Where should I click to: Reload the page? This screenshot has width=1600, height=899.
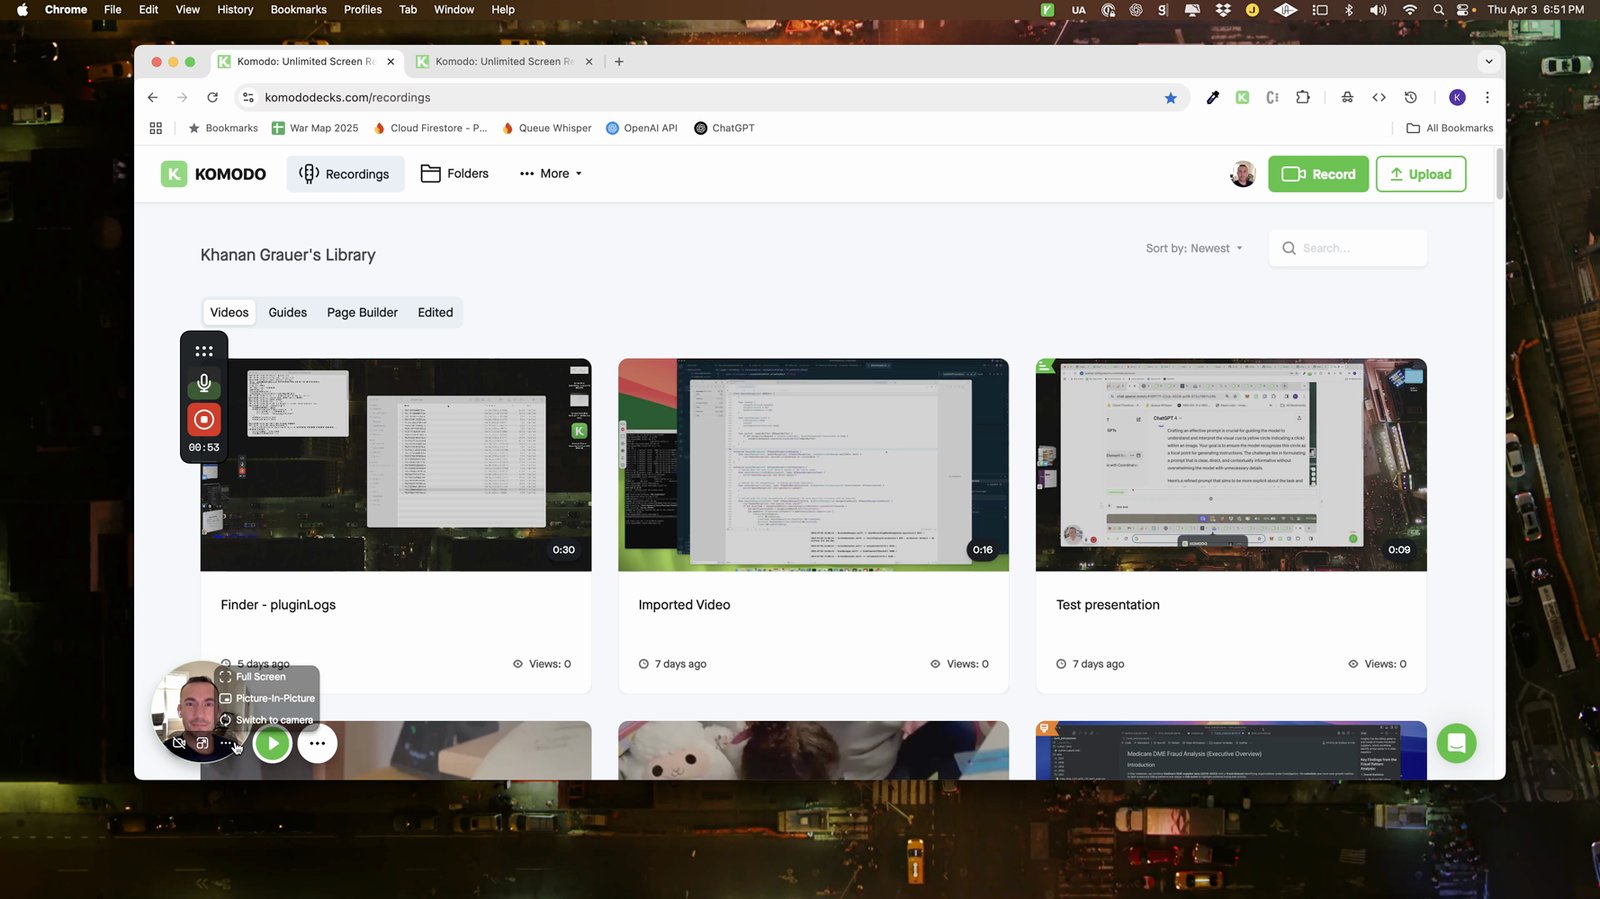click(x=212, y=97)
